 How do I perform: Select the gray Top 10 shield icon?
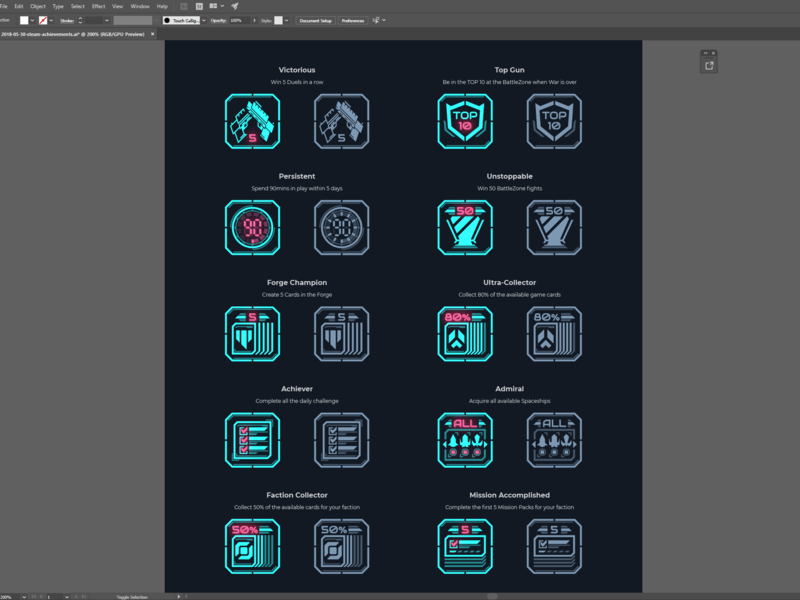(554, 121)
